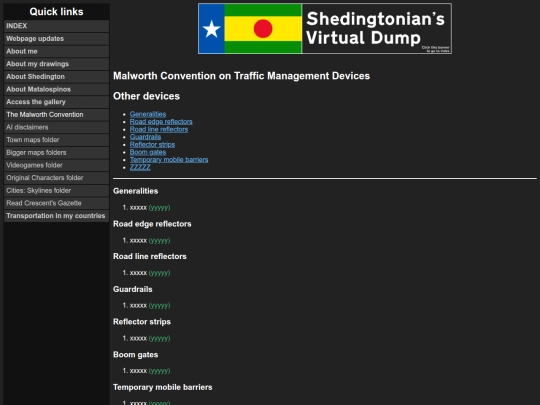Image resolution: width=540 pixels, height=405 pixels.
Task: Click the Road edge reflectors section heading
Action: [x=152, y=224]
